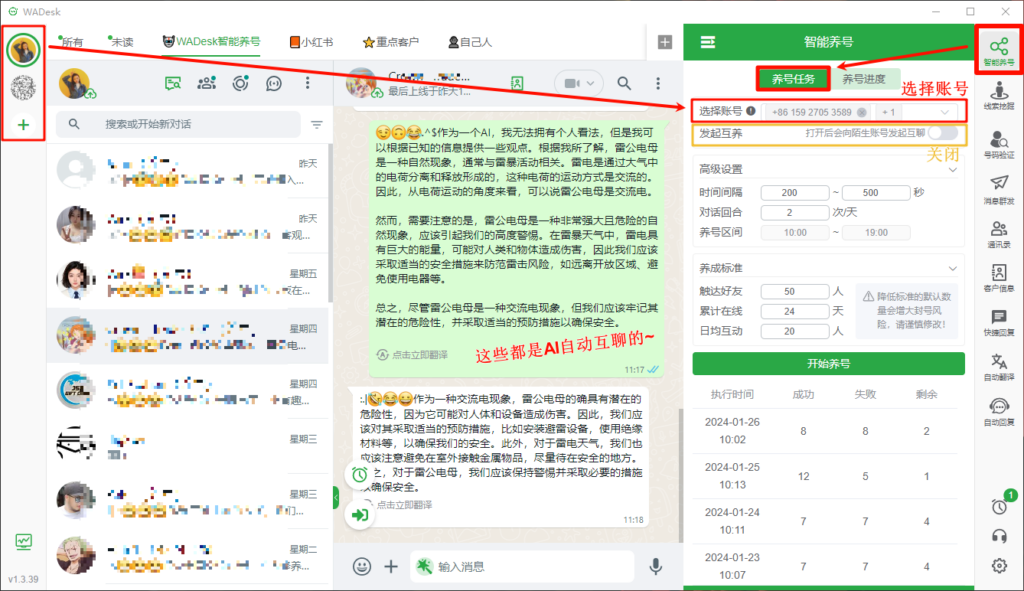Image resolution: width=1024 pixels, height=591 pixels.
Task: Edit the 时间间隔 maximum field 500
Action: (x=876, y=193)
